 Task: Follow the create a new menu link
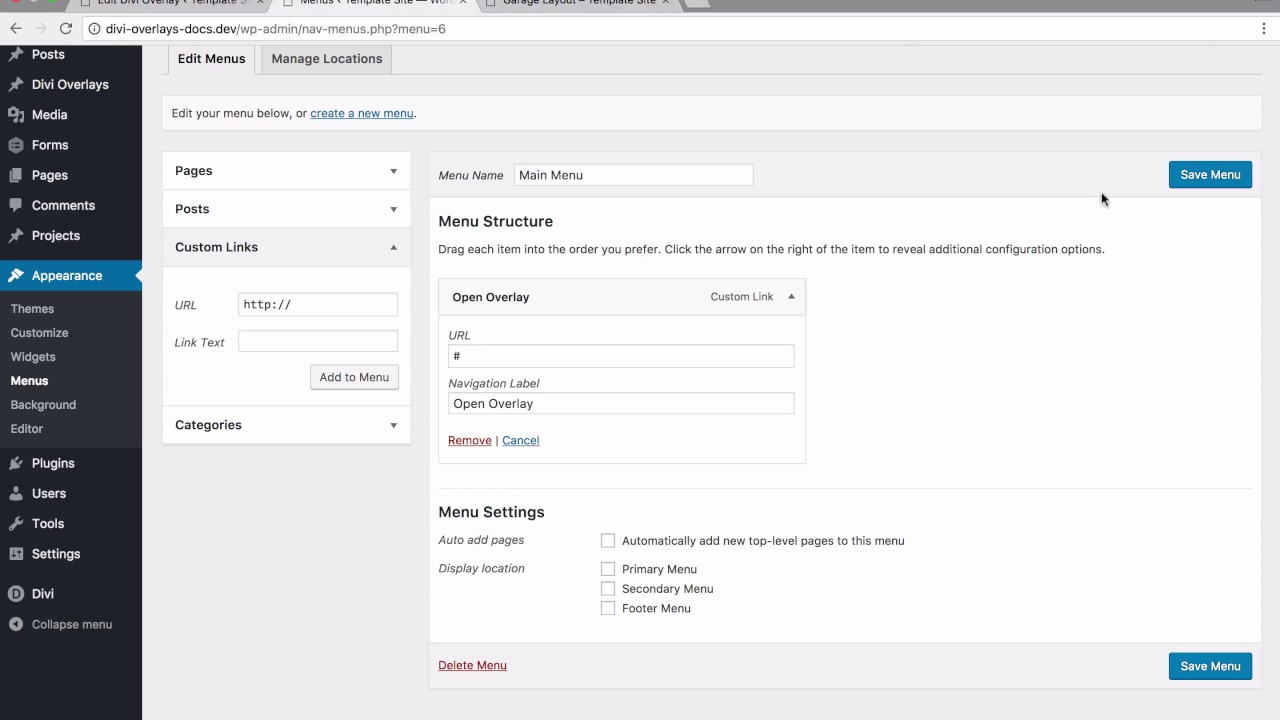[361, 113]
